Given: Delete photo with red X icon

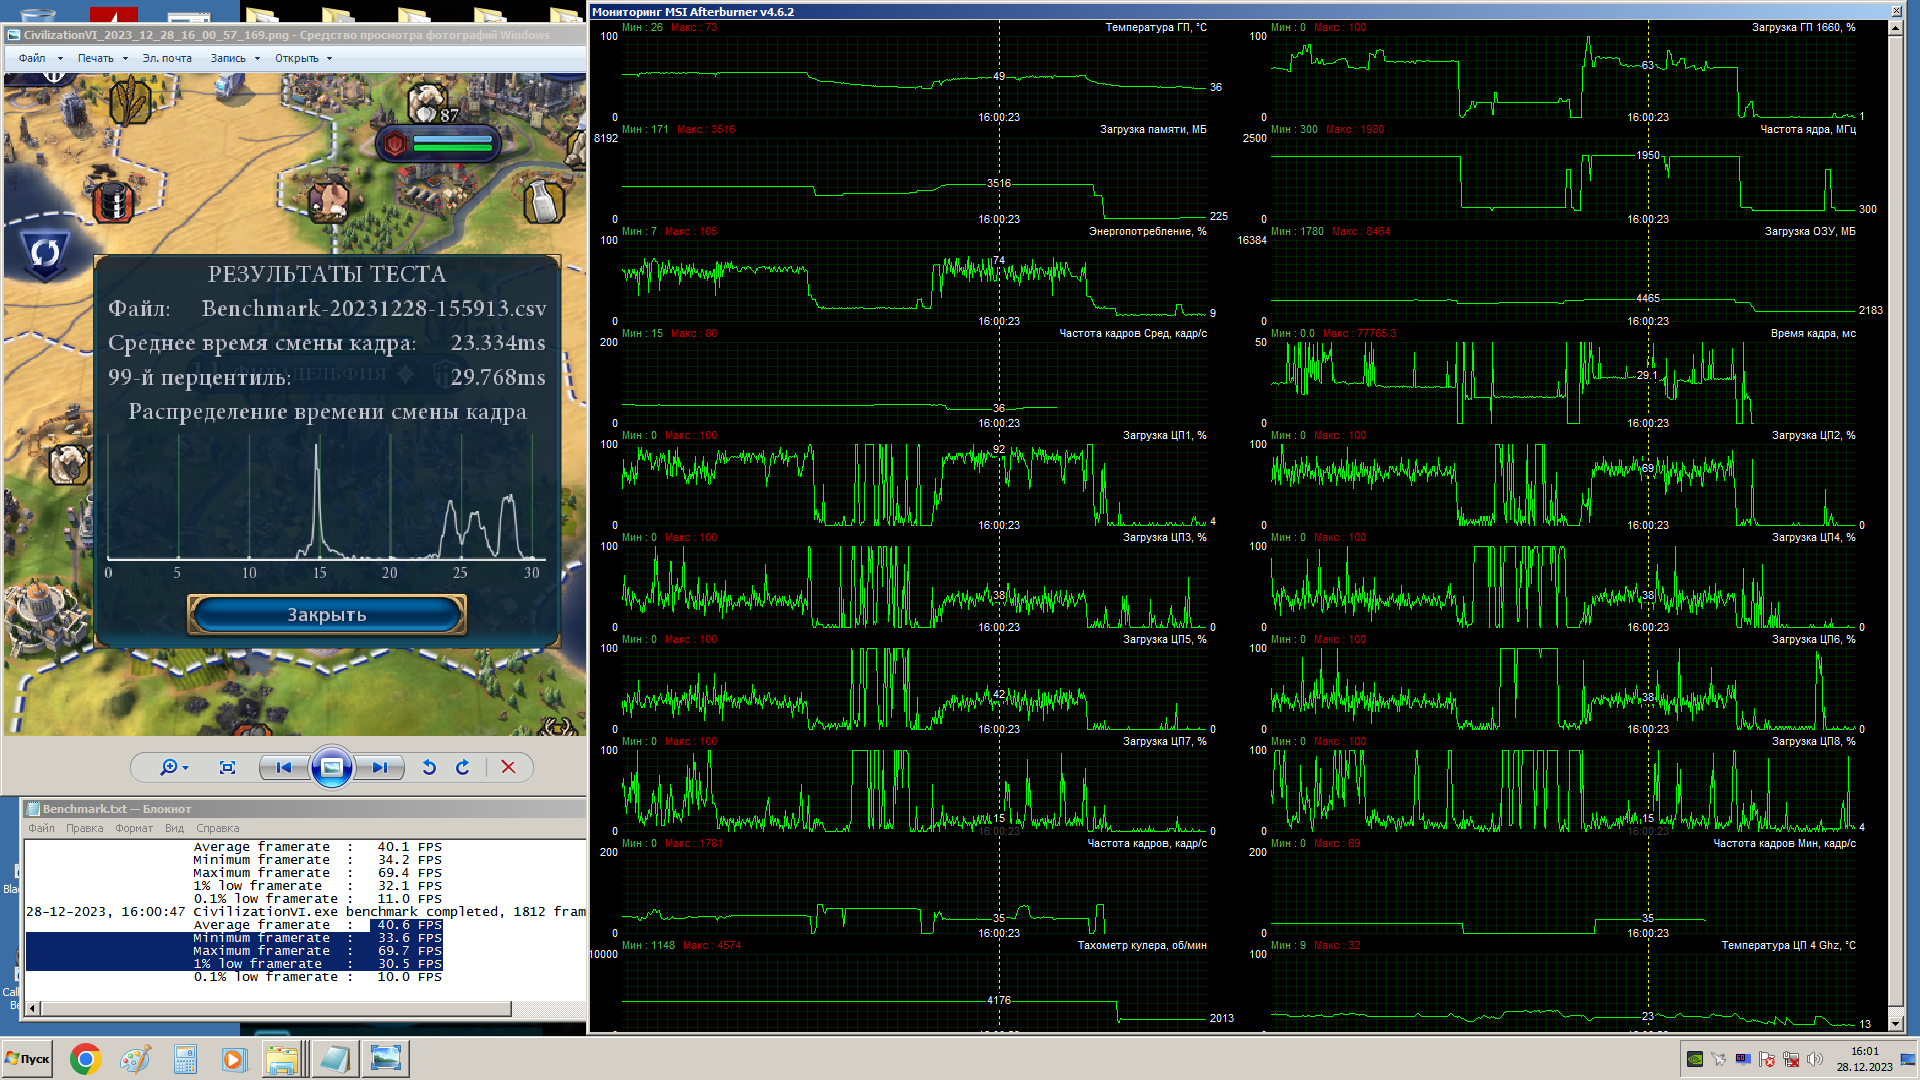Looking at the screenshot, I should pyautogui.click(x=508, y=767).
